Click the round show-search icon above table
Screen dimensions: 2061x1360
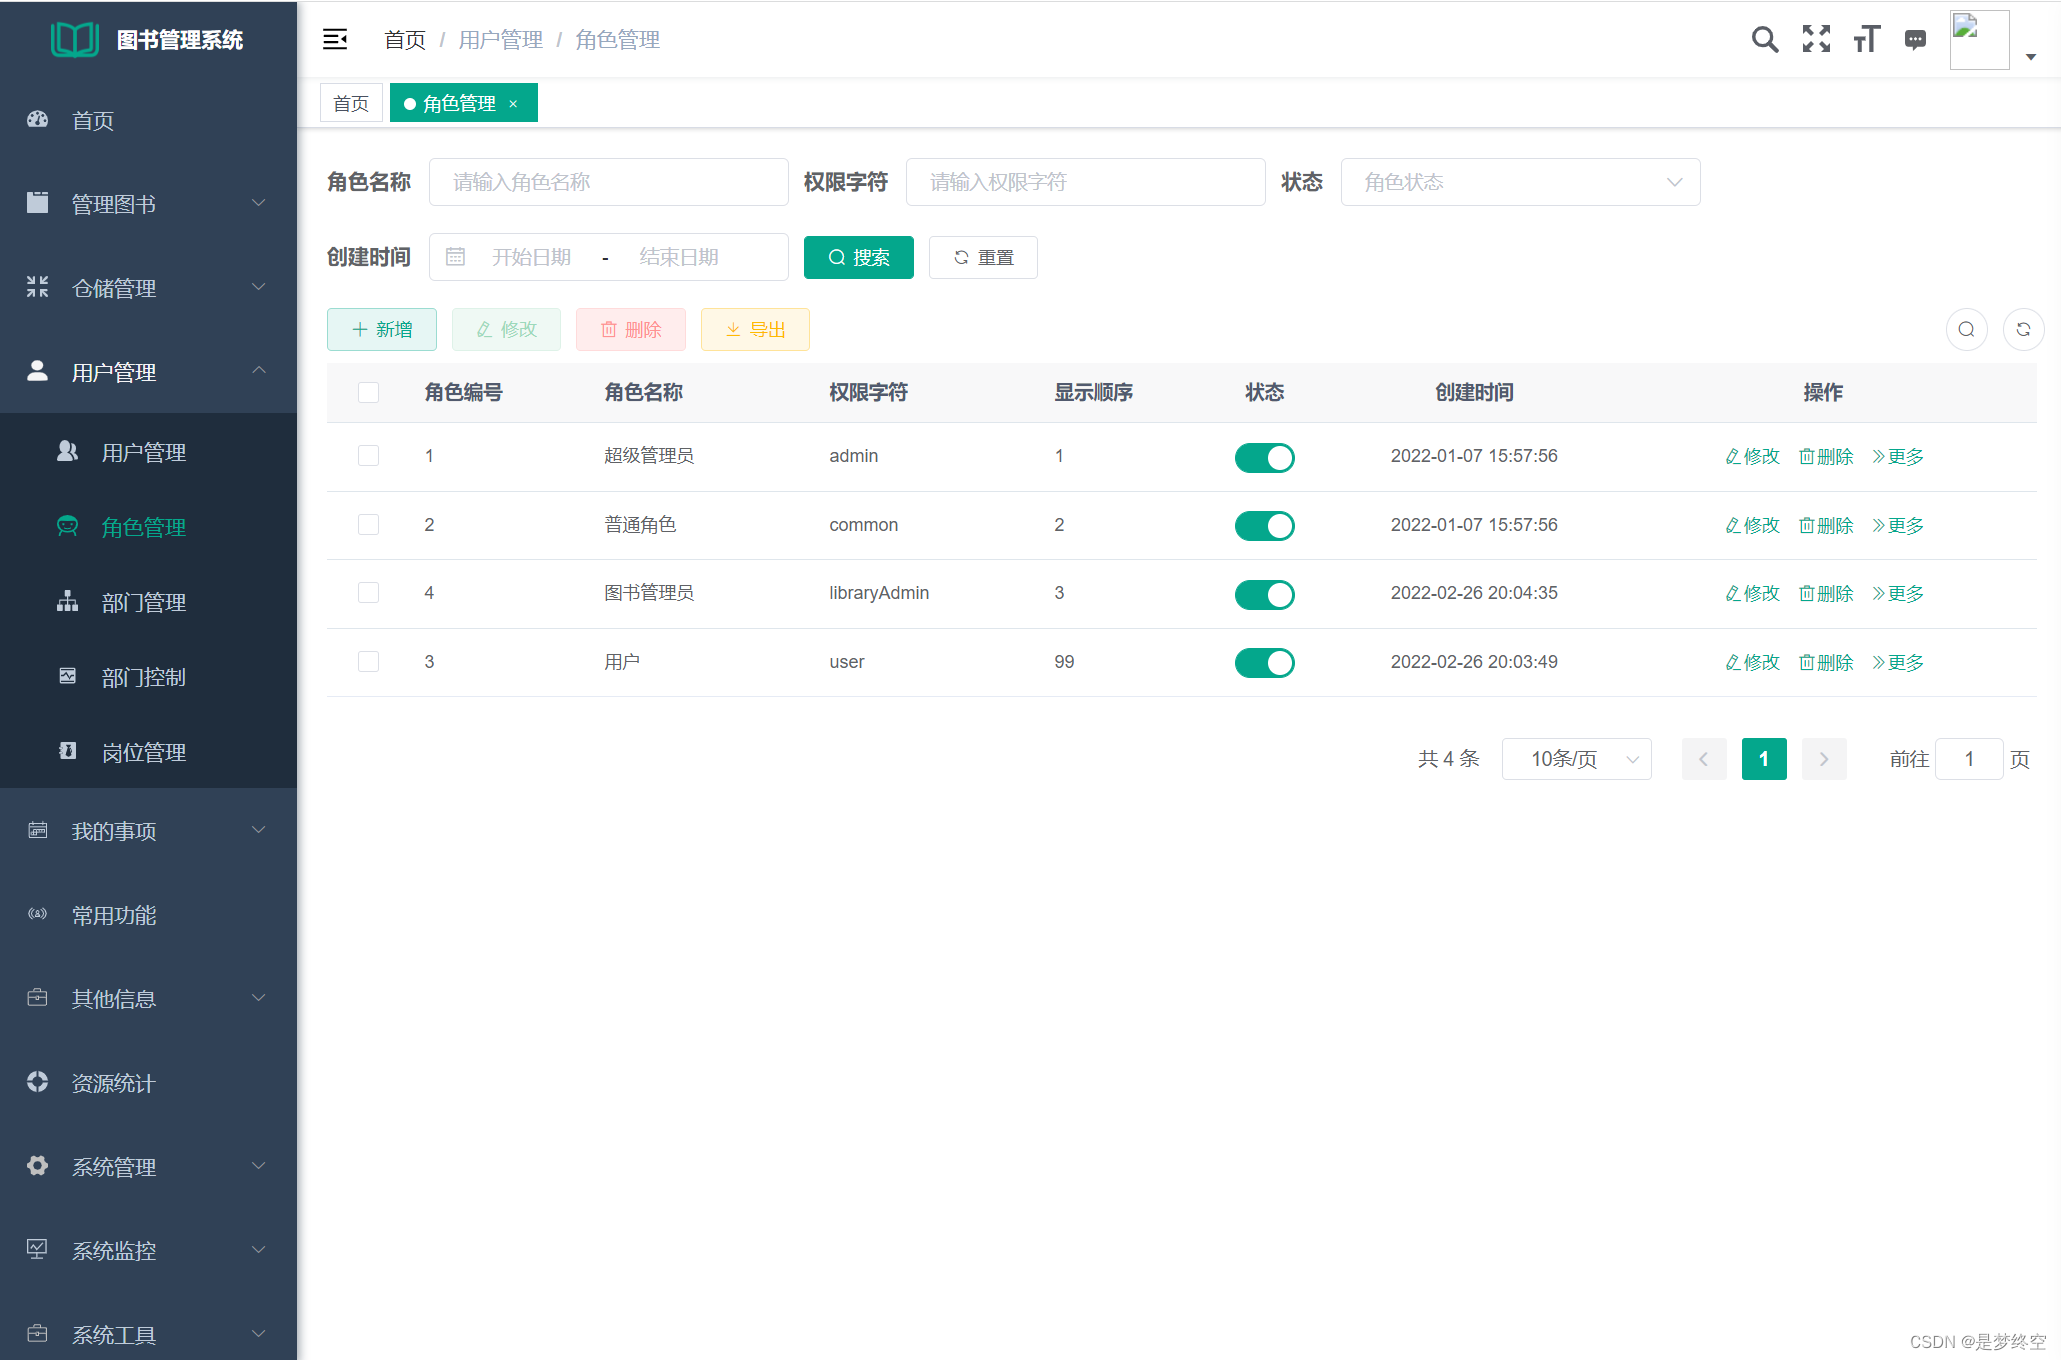pyautogui.click(x=1966, y=330)
